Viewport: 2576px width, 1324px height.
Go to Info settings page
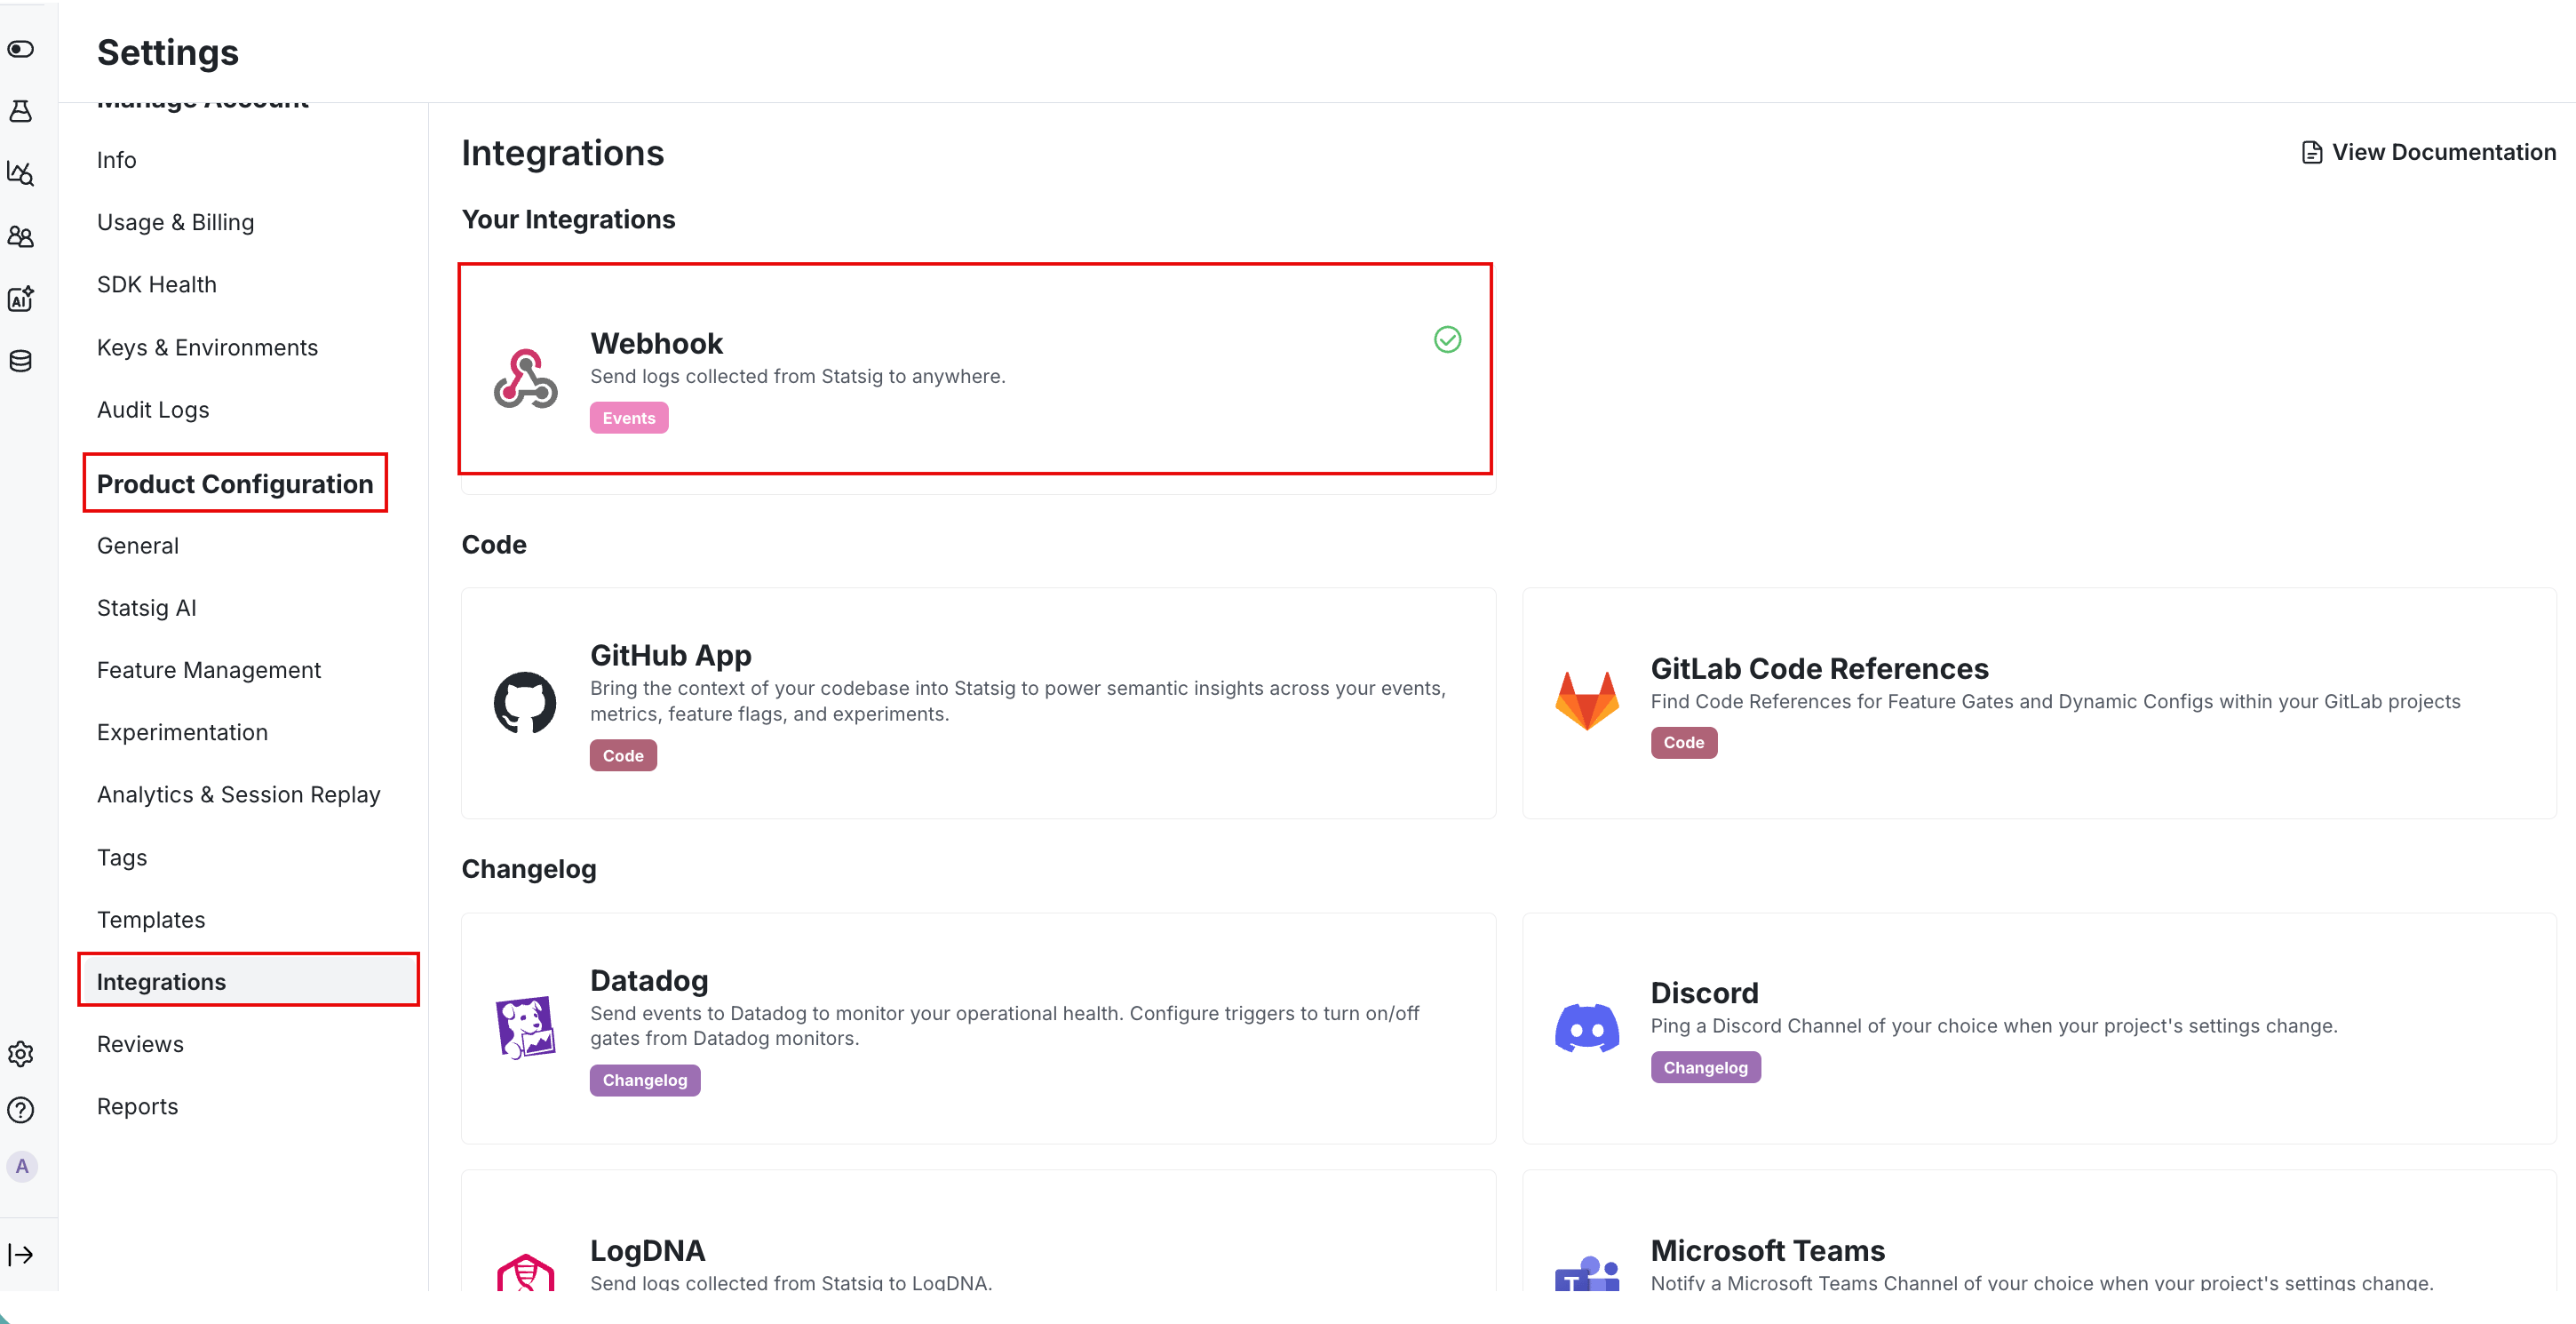click(x=116, y=160)
